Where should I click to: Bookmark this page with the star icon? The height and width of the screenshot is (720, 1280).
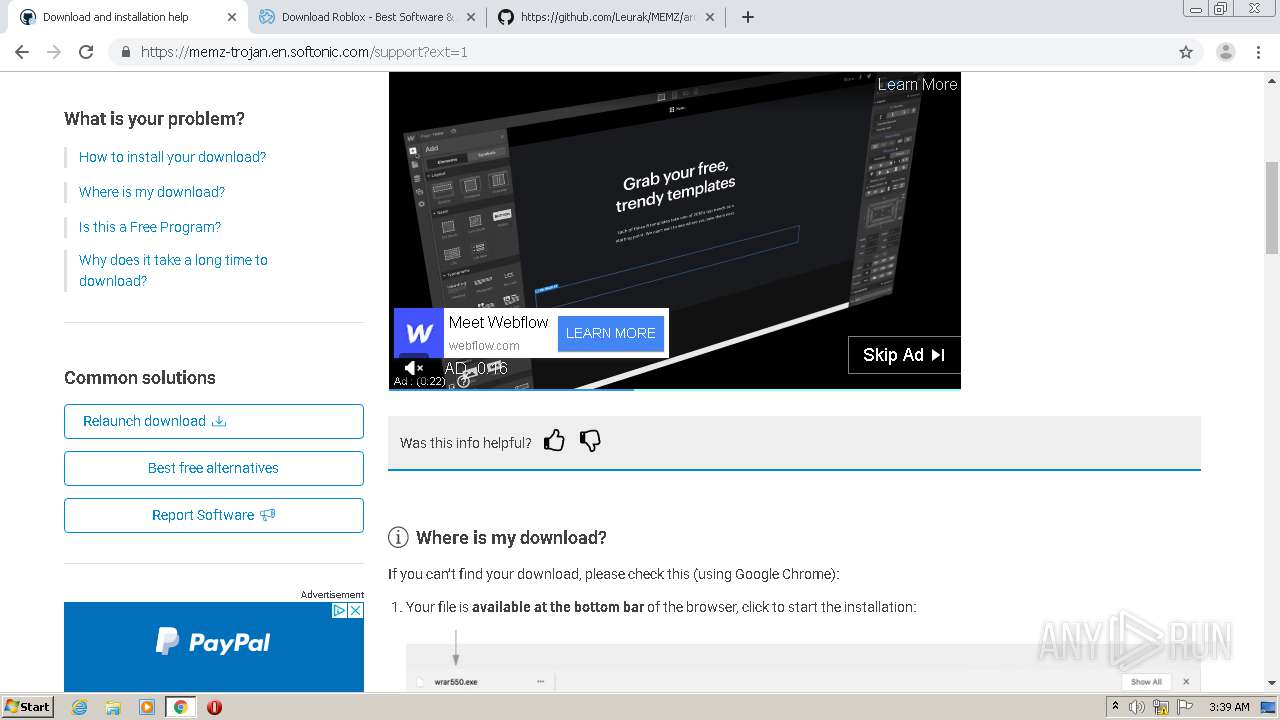click(1186, 52)
